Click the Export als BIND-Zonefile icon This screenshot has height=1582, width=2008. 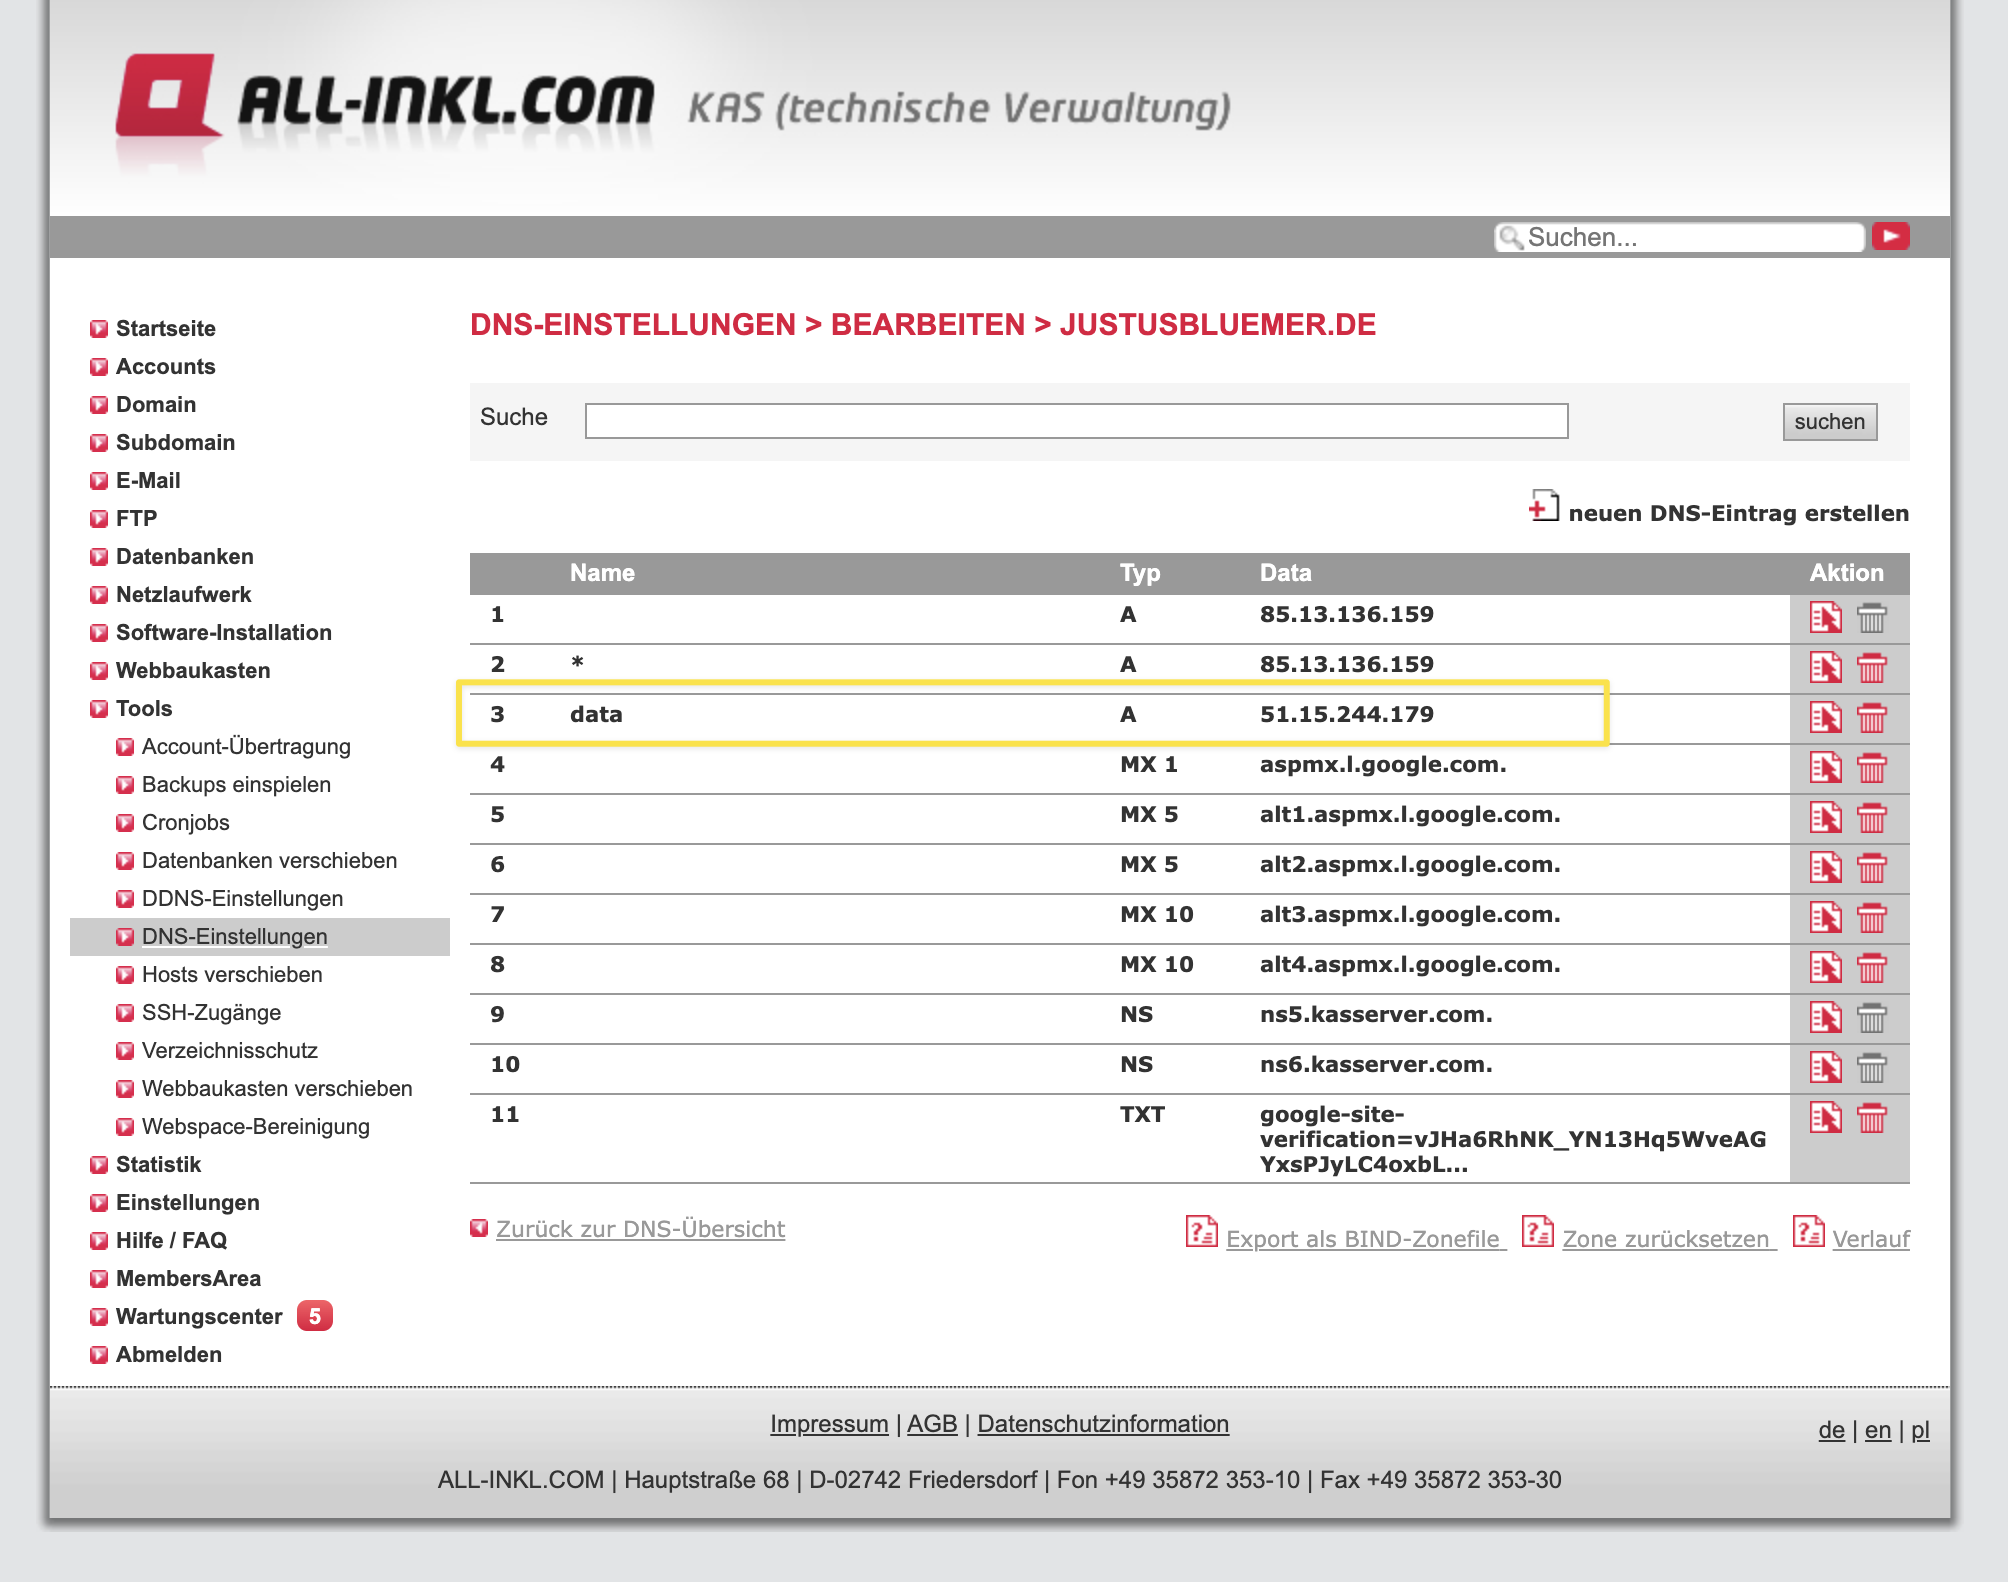pos(1201,1232)
